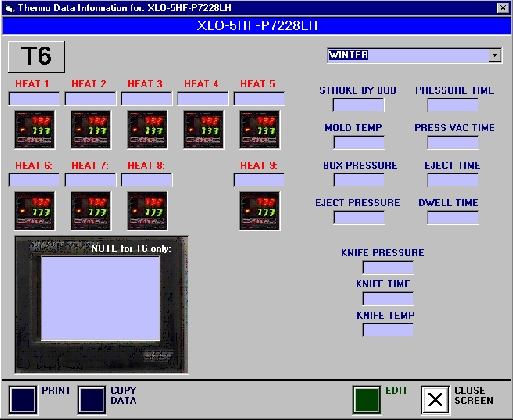Click the EJECT PRESSURE input field
The width and height of the screenshot is (513, 420).
tap(359, 218)
